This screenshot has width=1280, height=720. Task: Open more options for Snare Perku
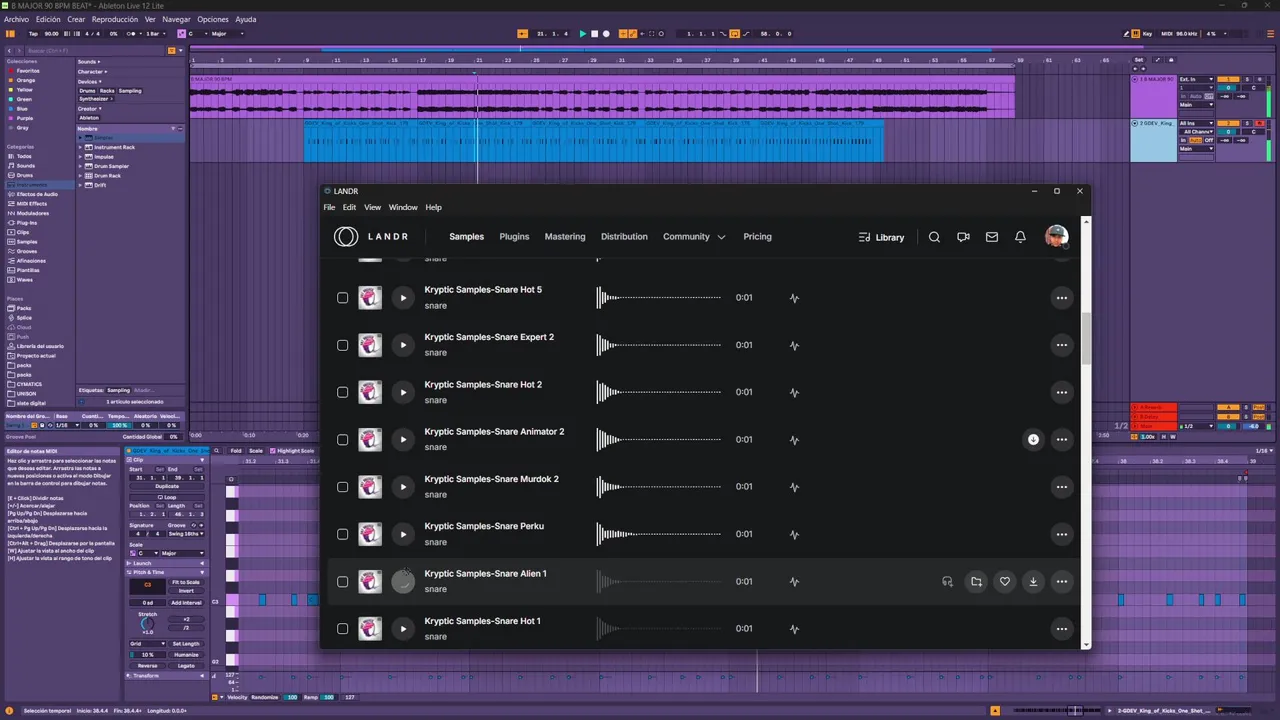pyautogui.click(x=1062, y=534)
